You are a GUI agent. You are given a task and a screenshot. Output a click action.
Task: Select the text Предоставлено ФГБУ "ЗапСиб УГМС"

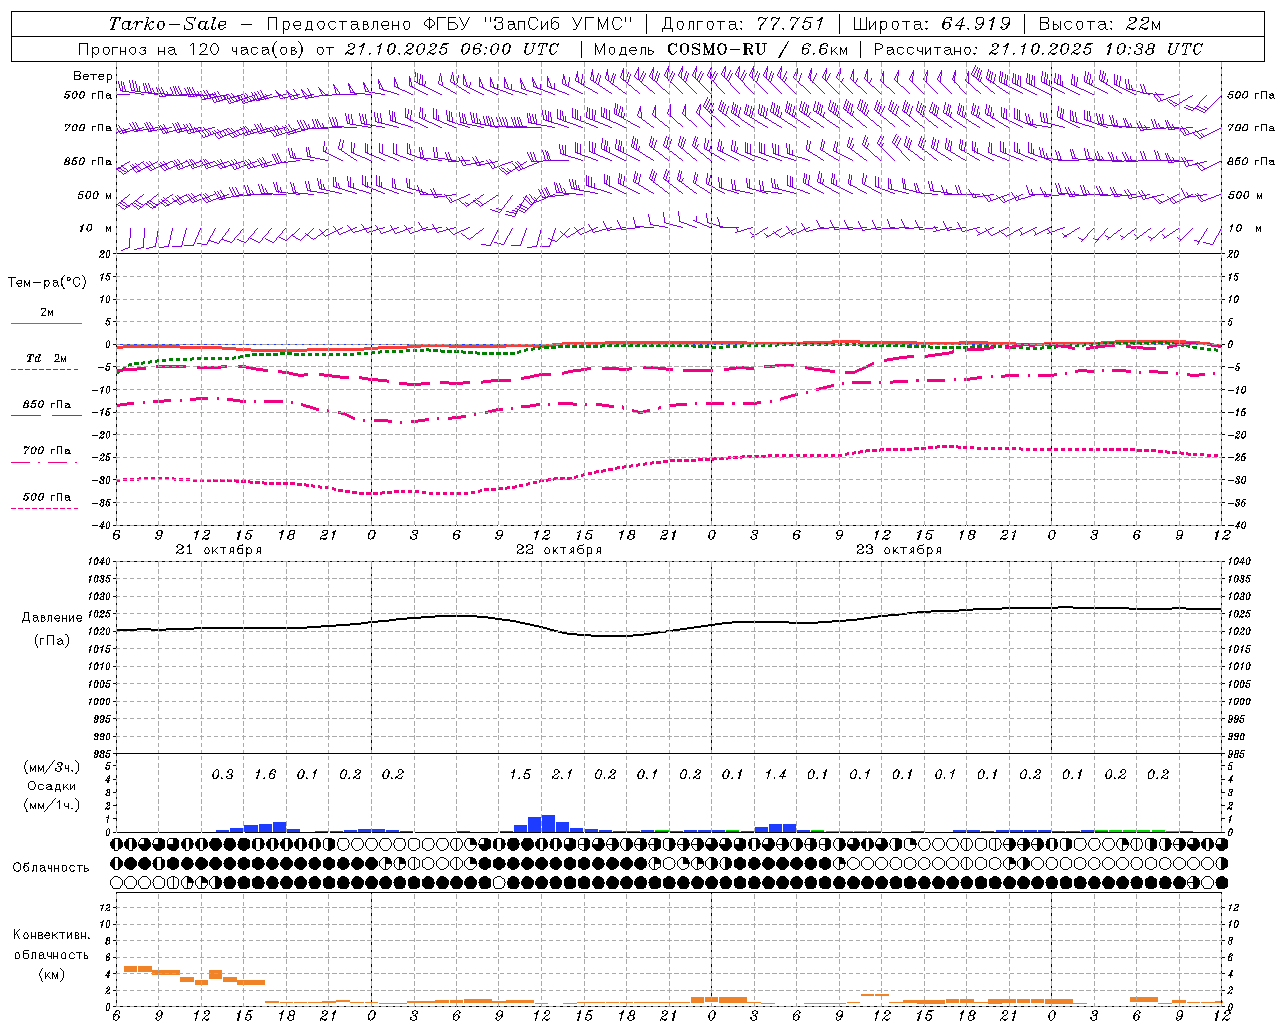[450, 24]
